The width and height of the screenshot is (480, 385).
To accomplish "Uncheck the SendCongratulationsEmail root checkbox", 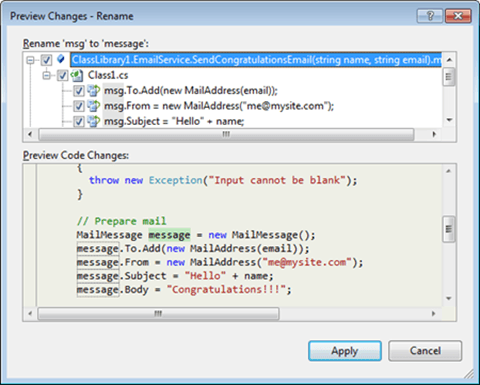I will click(x=46, y=60).
